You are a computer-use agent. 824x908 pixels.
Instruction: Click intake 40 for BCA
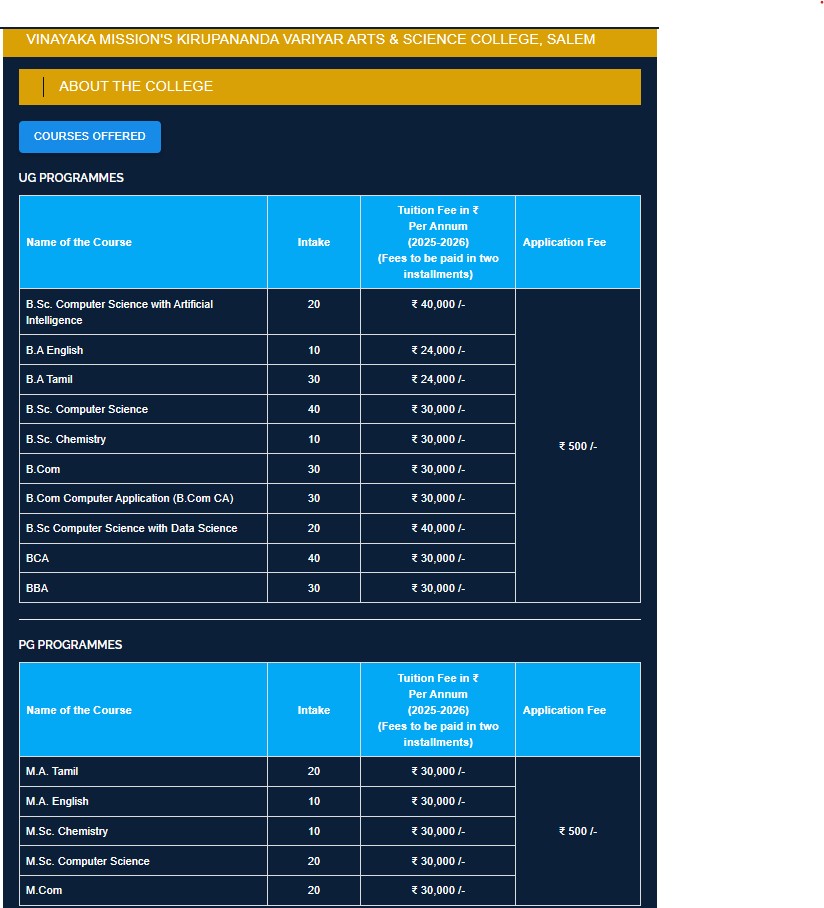314,558
